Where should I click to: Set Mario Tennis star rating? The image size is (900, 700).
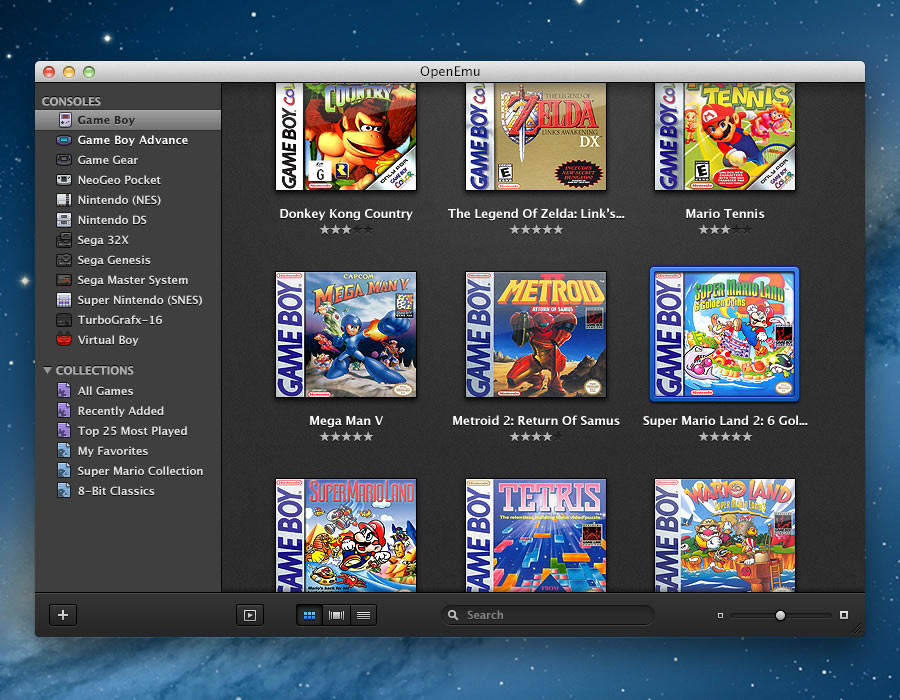click(x=725, y=230)
